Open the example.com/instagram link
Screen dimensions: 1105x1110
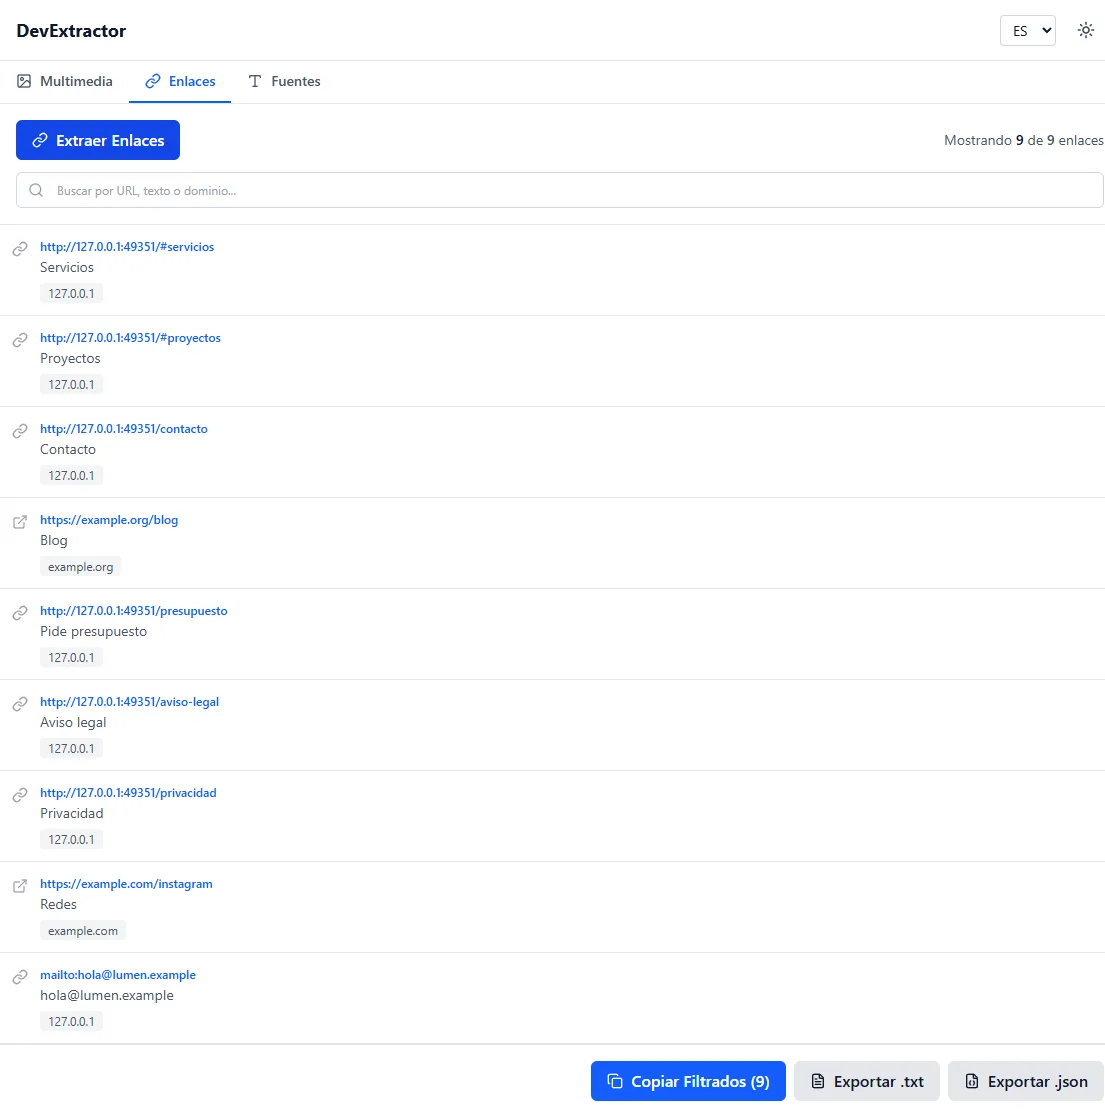[126, 883]
